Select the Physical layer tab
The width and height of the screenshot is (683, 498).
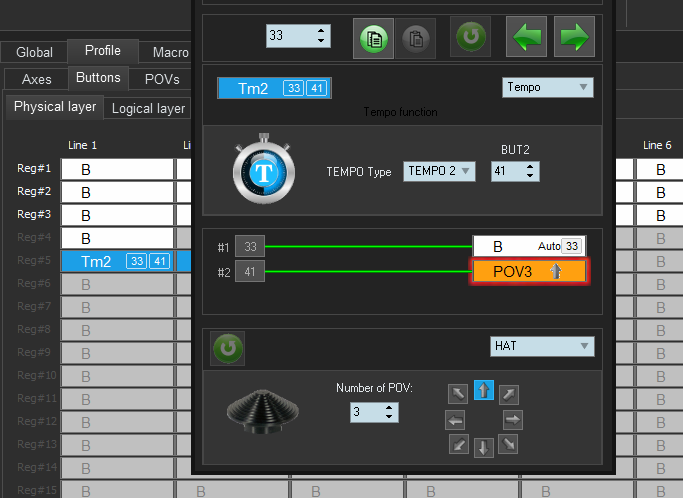(55, 107)
